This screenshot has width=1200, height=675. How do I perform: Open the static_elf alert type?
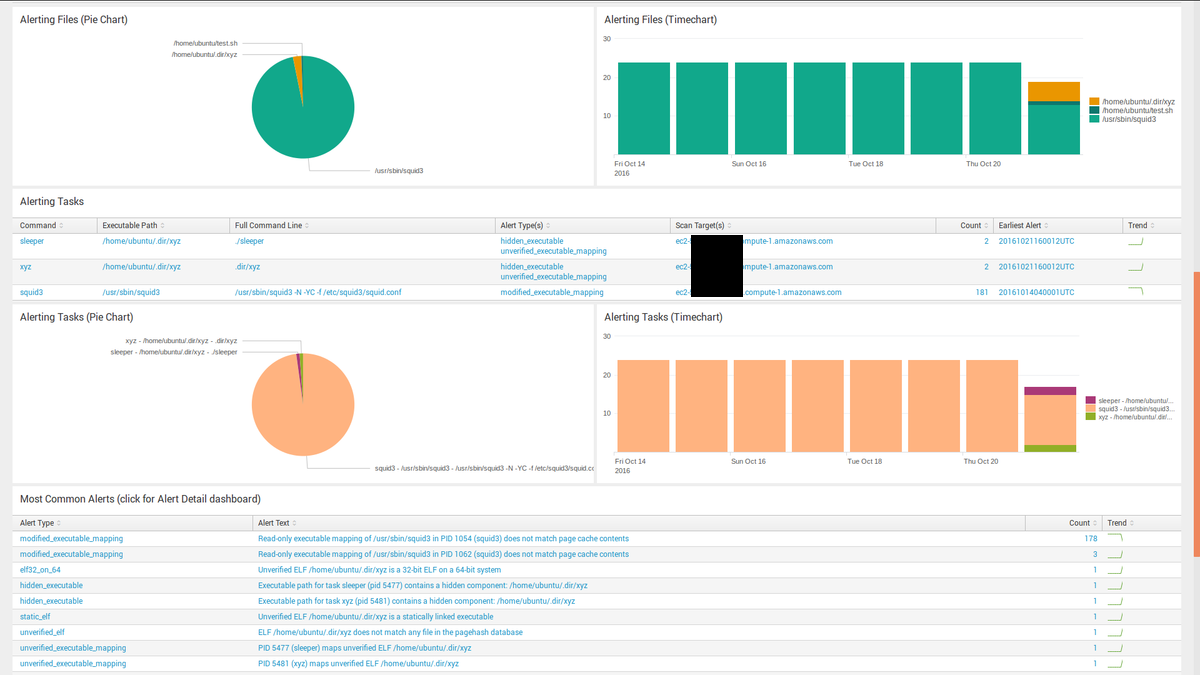pyautogui.click(x=35, y=617)
